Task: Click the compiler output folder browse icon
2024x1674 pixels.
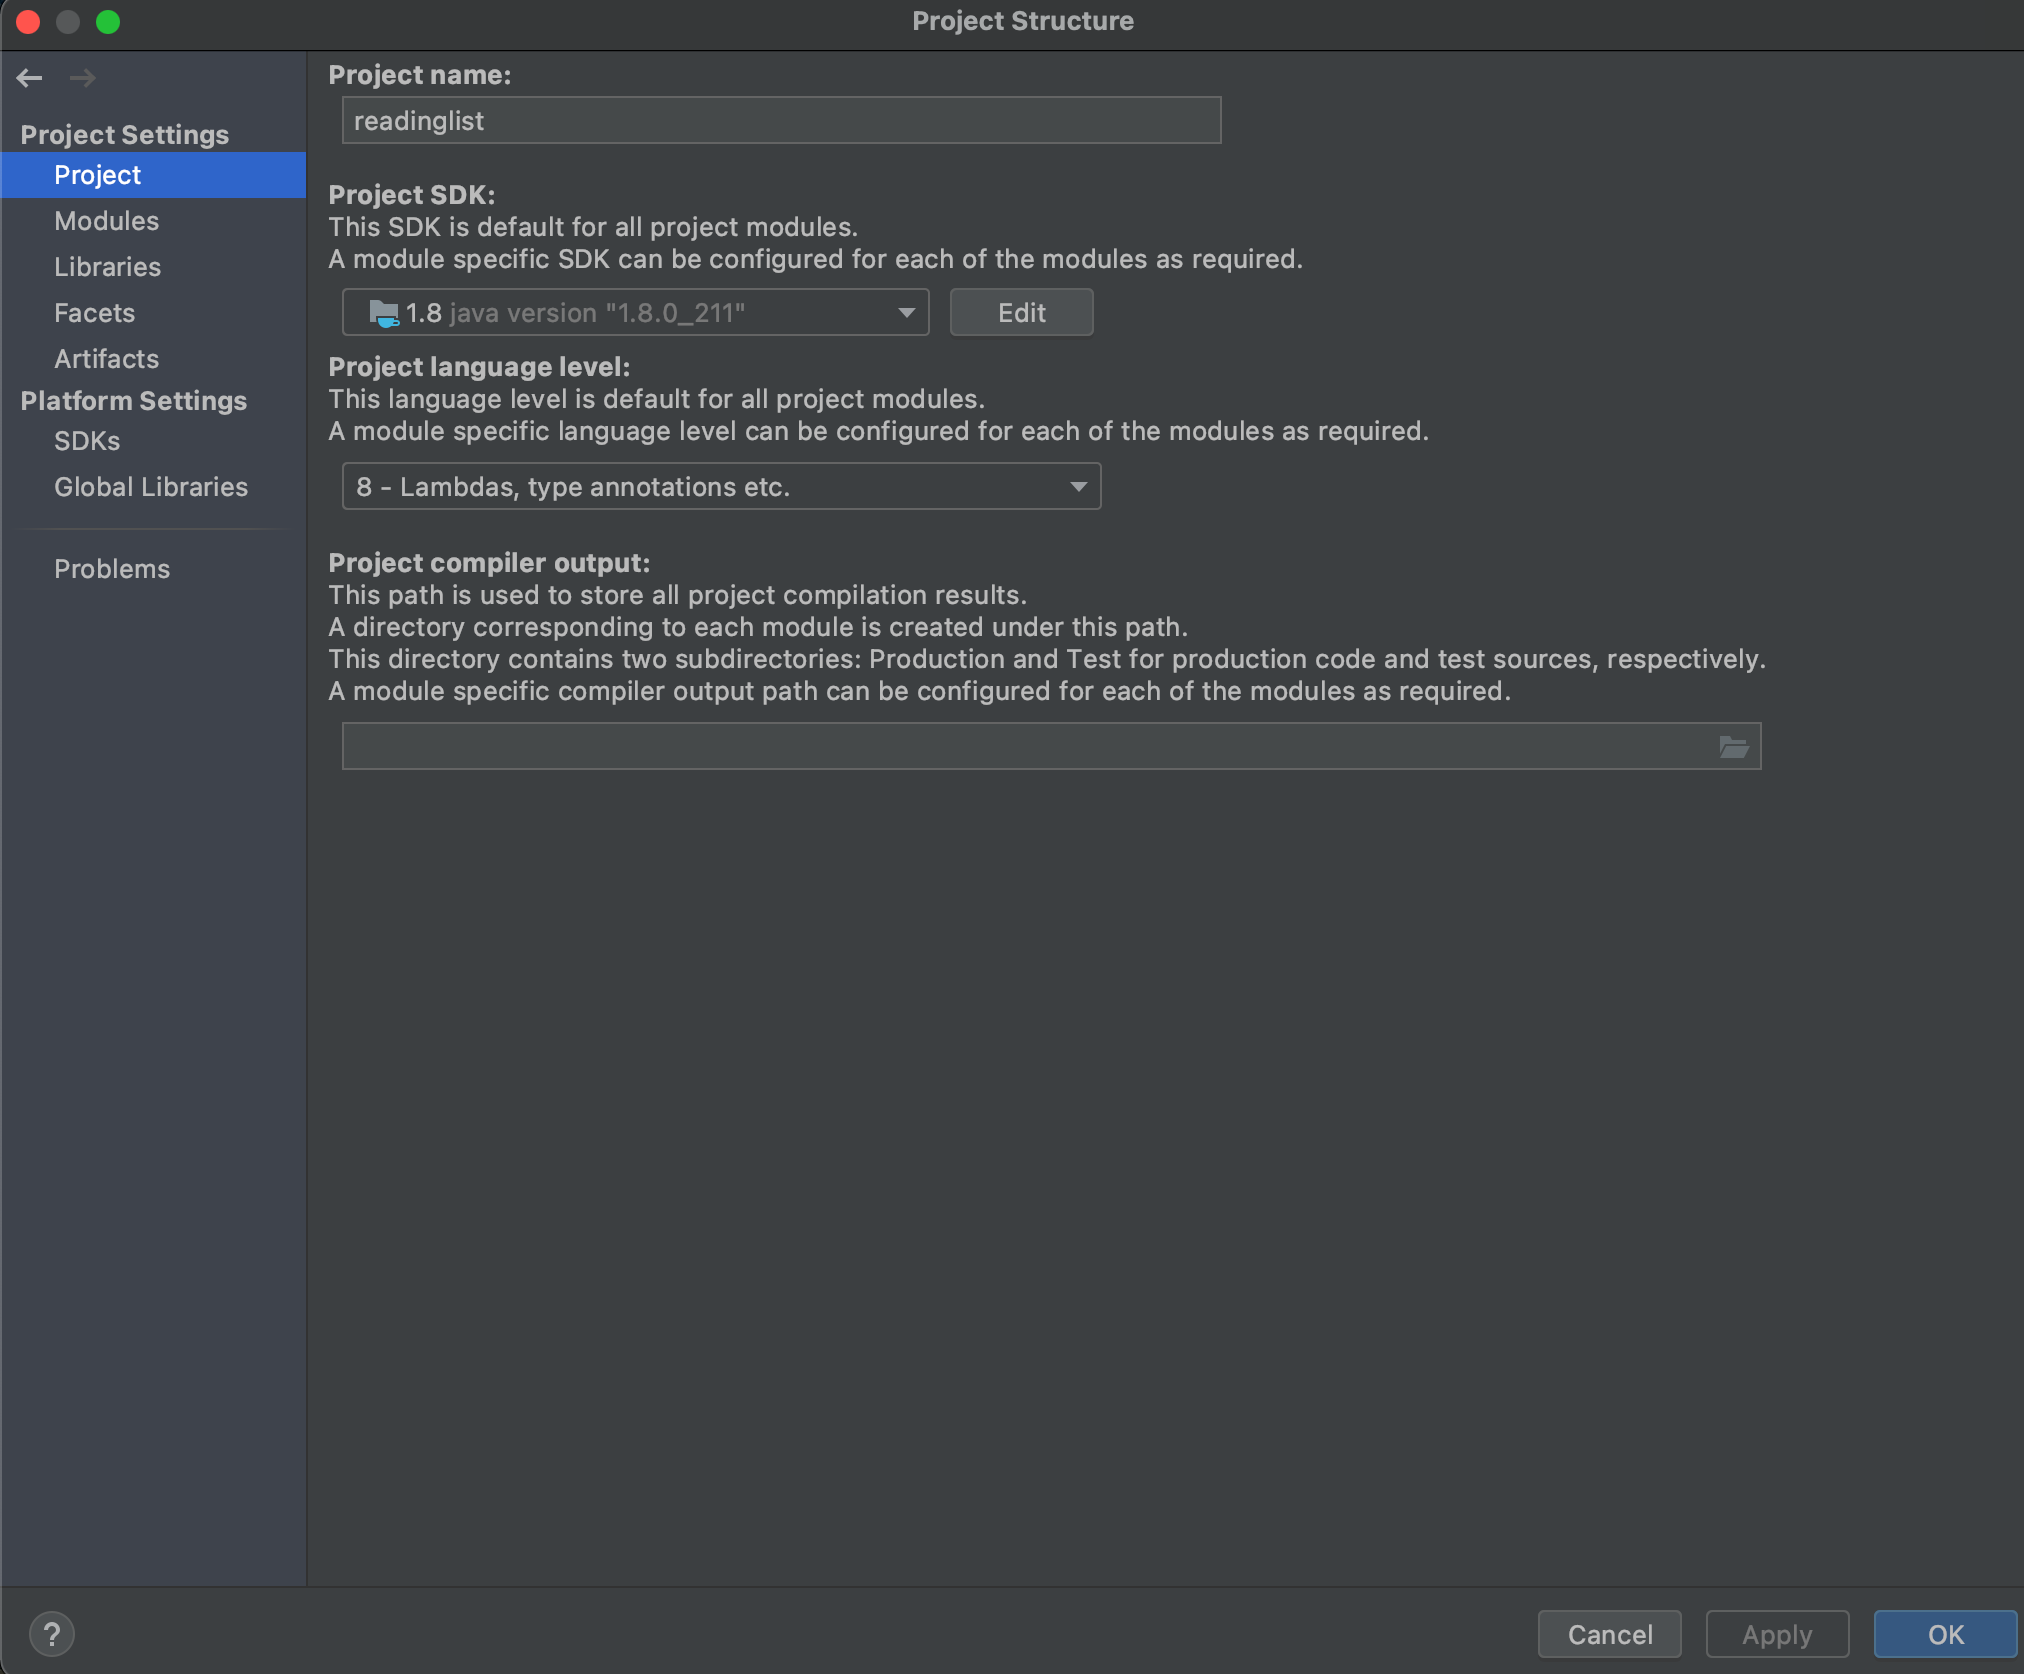Action: click(1733, 747)
